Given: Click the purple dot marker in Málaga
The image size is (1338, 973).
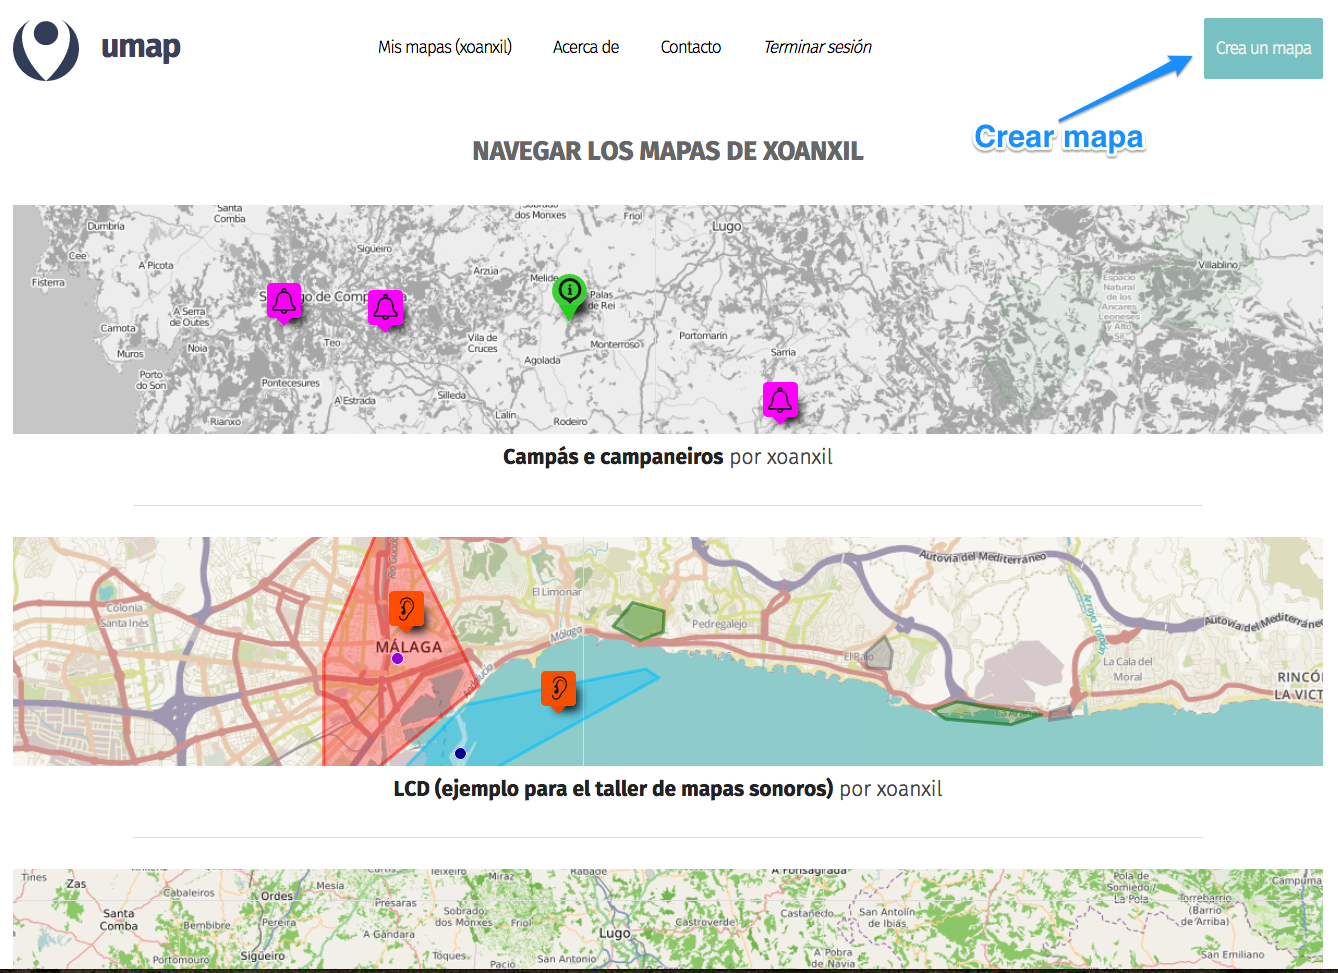Looking at the screenshot, I should [397, 657].
